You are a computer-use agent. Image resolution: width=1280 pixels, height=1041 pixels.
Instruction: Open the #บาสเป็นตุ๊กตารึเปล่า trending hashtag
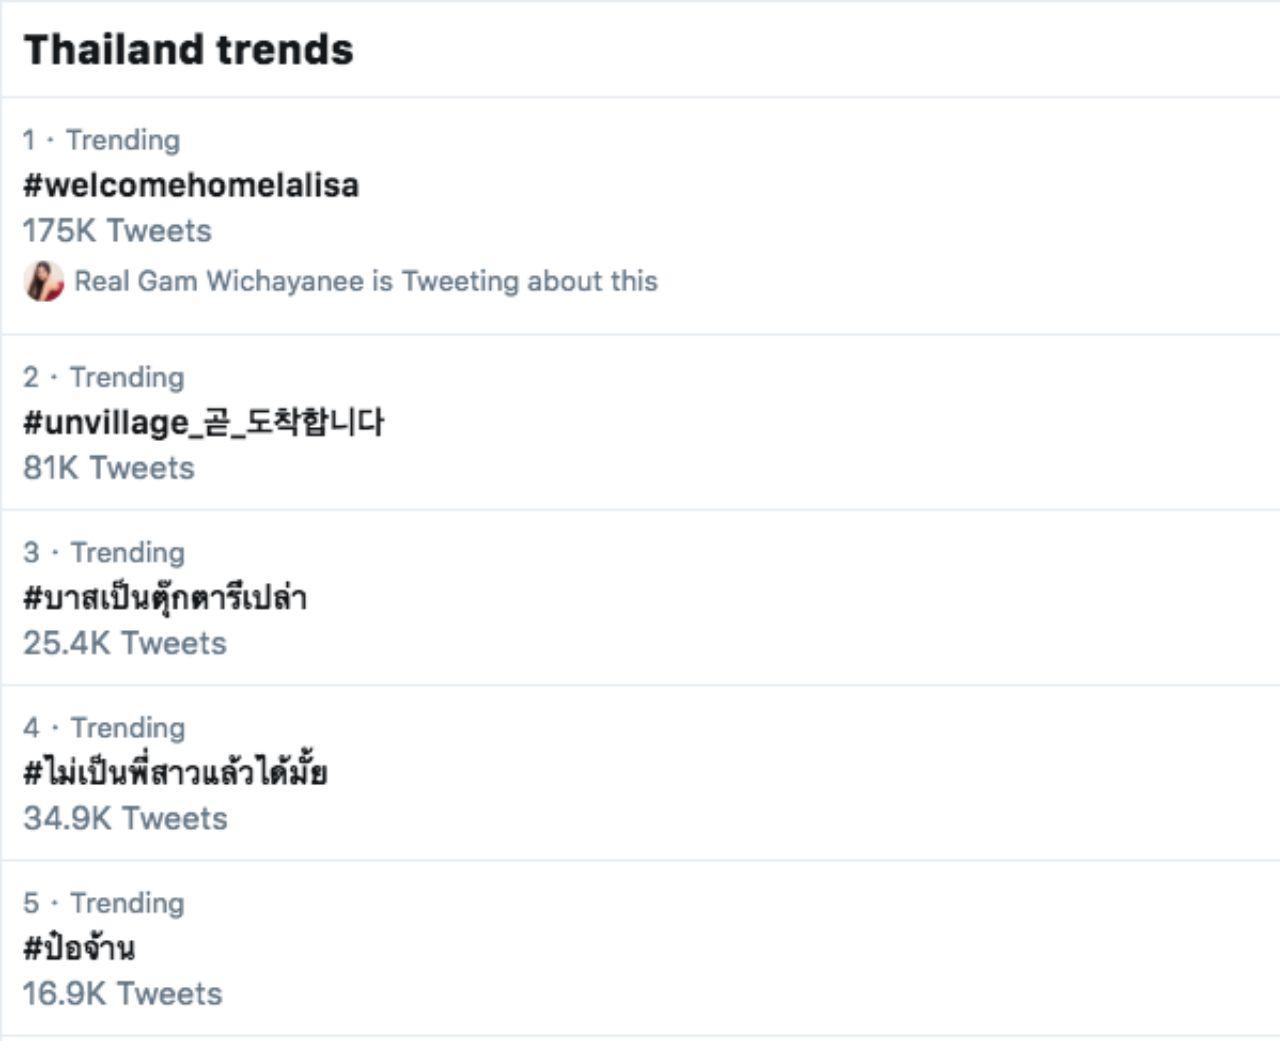165,598
